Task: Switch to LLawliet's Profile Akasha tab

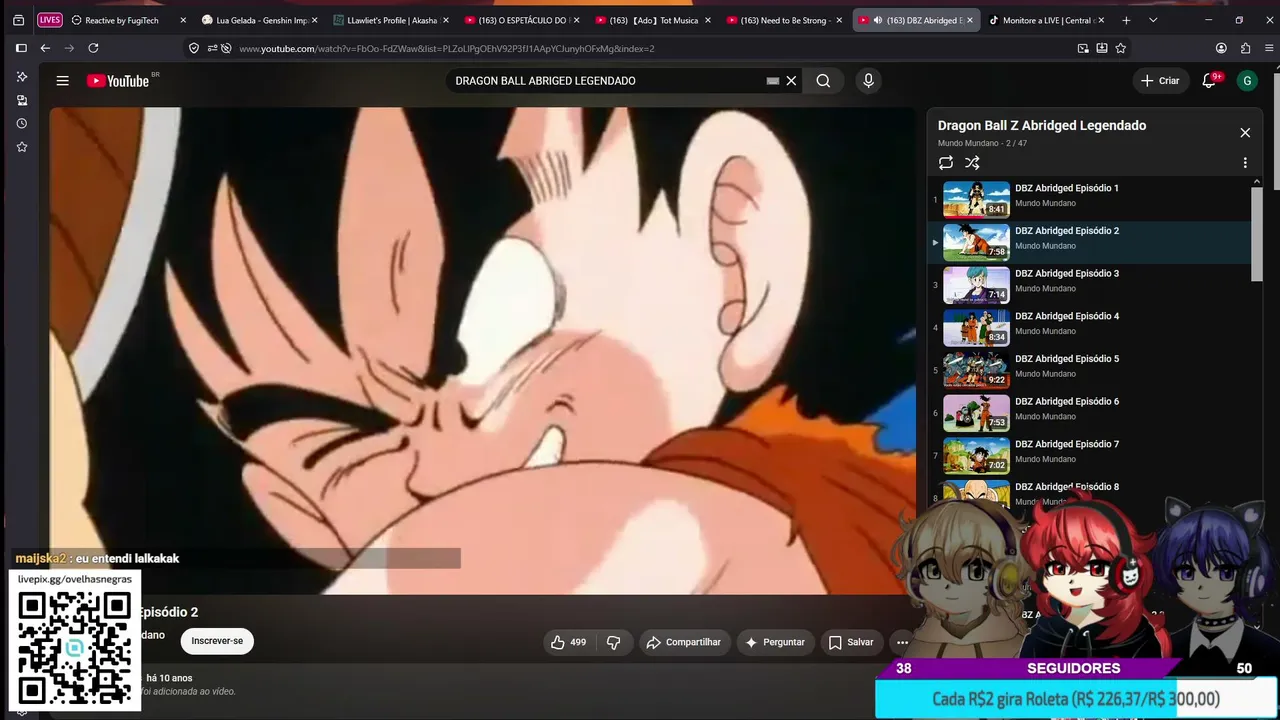Action: (389, 20)
